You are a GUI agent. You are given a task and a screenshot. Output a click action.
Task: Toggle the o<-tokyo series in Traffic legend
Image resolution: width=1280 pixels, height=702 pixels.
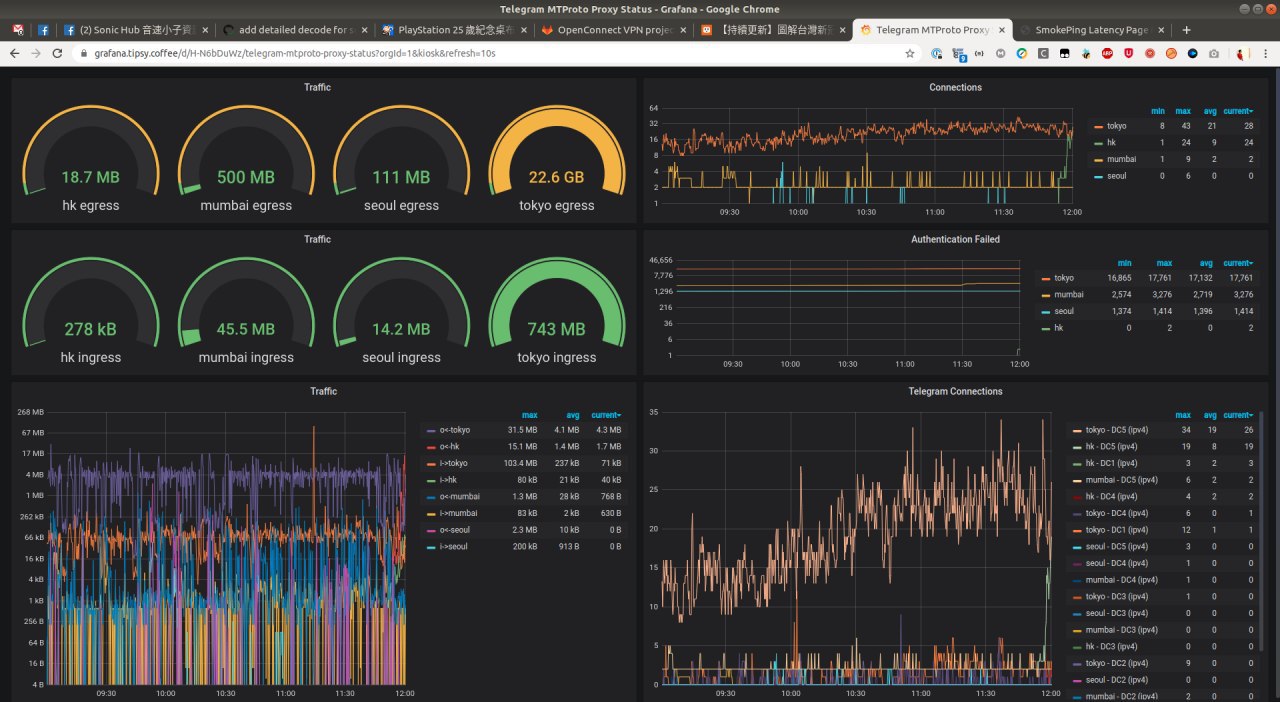455,430
